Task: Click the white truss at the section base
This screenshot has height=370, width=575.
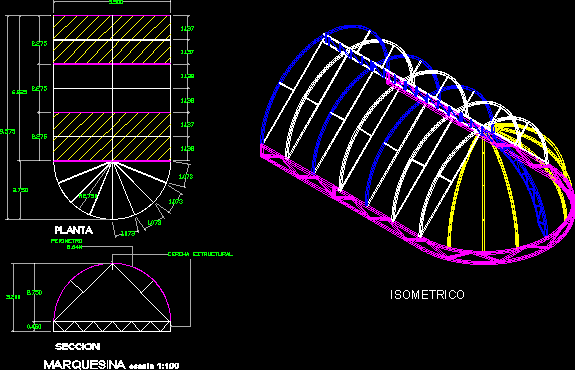Action: 112,326
